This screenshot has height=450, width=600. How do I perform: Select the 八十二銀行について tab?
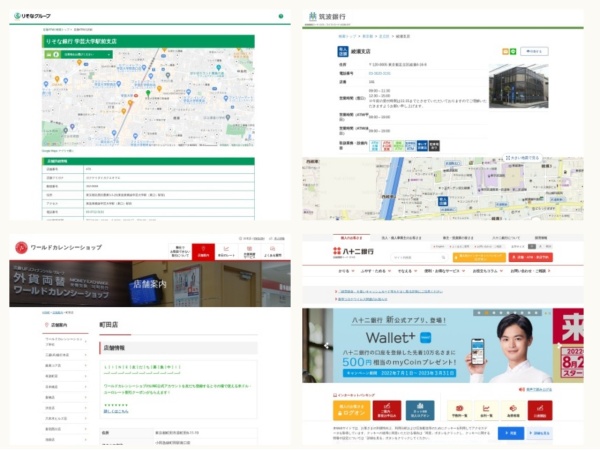506,238
